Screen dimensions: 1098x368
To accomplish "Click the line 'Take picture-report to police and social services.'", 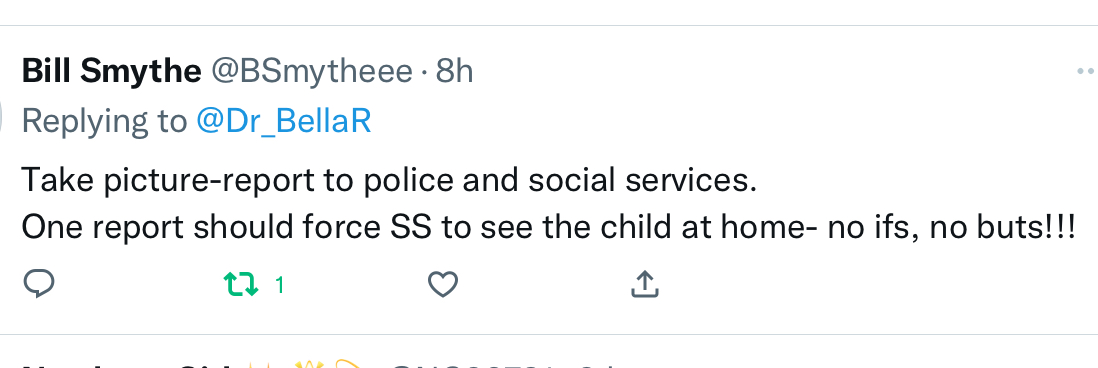I will pyautogui.click(x=389, y=181).
